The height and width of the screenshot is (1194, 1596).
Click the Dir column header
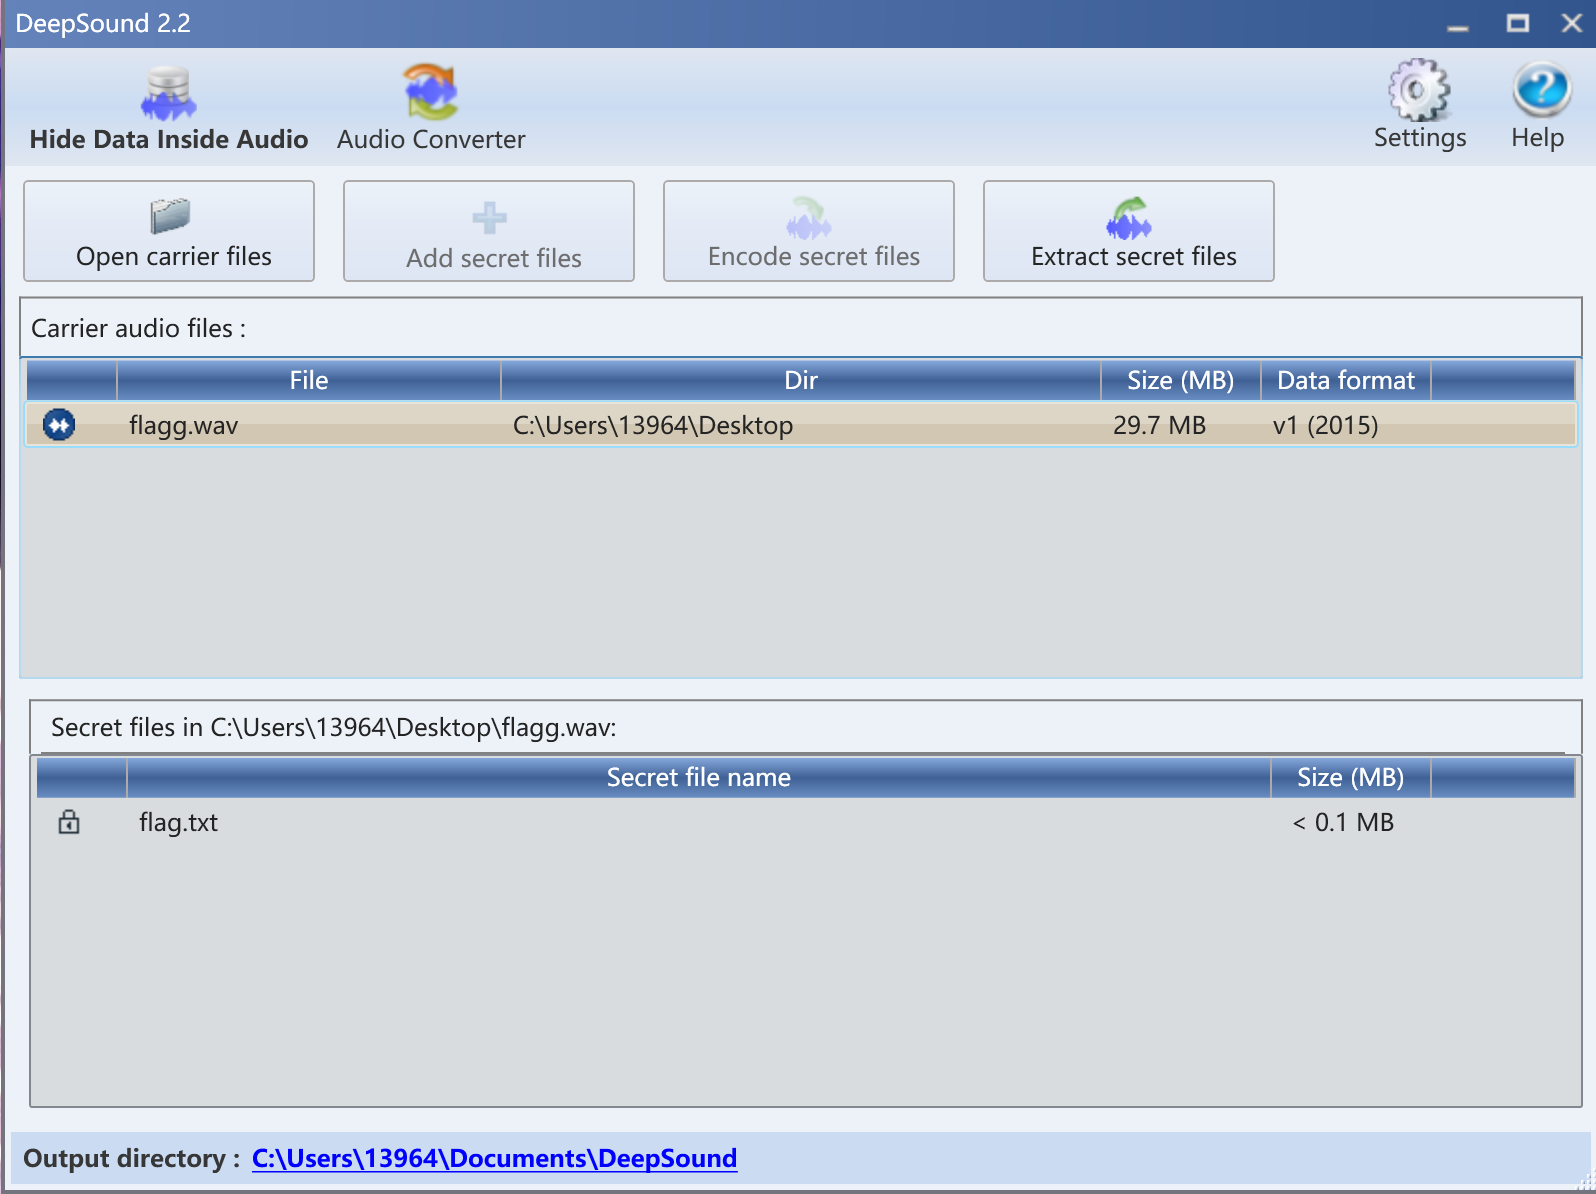(x=800, y=381)
